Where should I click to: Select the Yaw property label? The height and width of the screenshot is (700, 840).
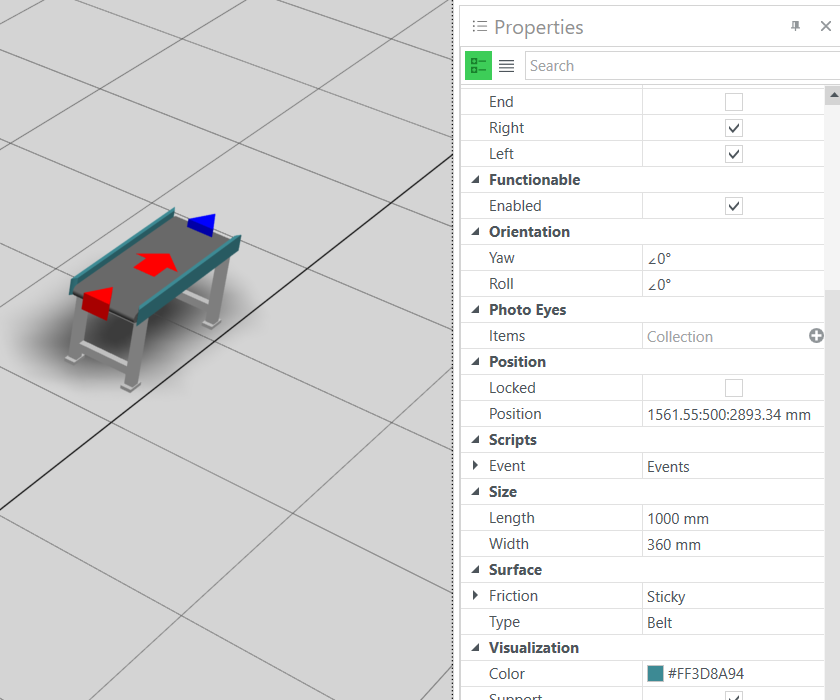click(x=501, y=258)
